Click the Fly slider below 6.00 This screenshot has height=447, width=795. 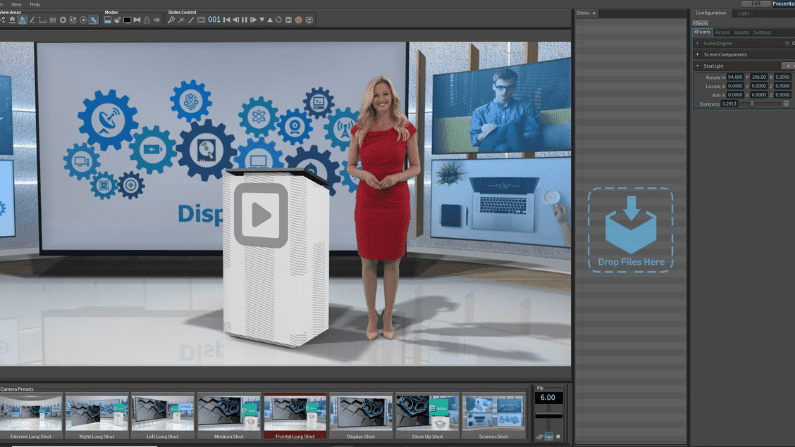(549, 416)
